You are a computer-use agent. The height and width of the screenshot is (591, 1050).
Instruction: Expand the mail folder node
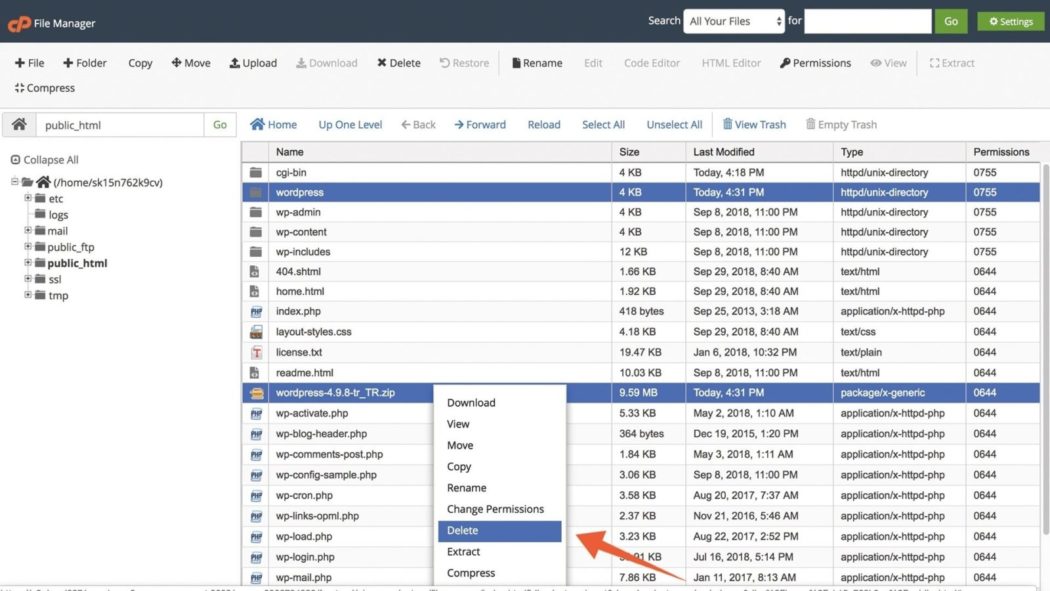pyautogui.click(x=27, y=230)
